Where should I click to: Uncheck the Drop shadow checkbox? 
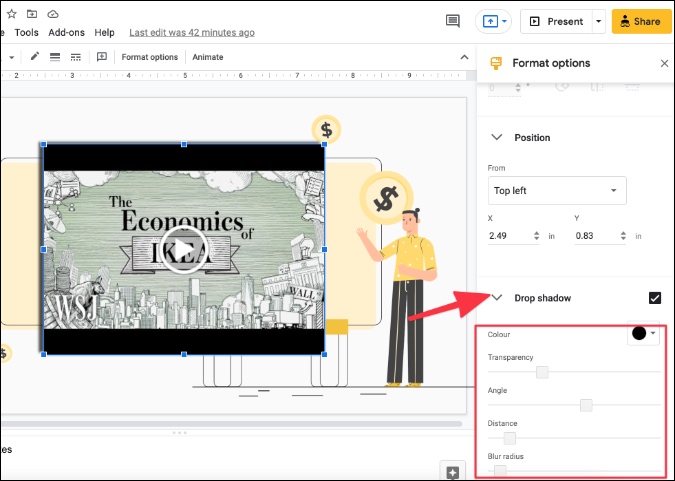tap(654, 298)
